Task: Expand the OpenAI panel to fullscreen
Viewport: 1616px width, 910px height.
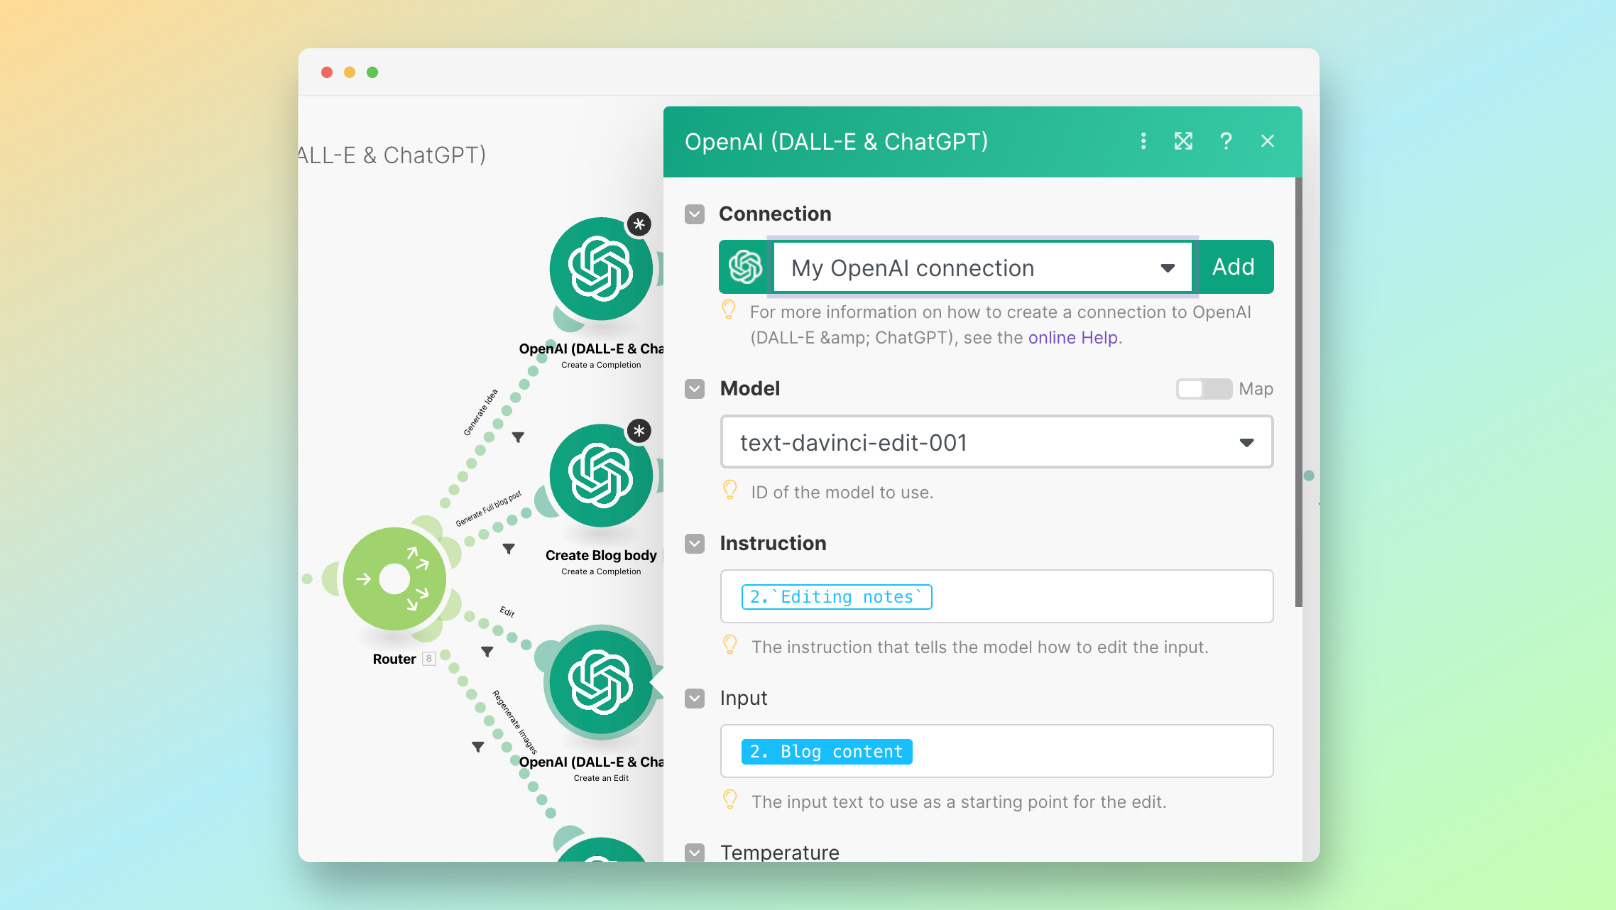Action: pyautogui.click(x=1184, y=141)
